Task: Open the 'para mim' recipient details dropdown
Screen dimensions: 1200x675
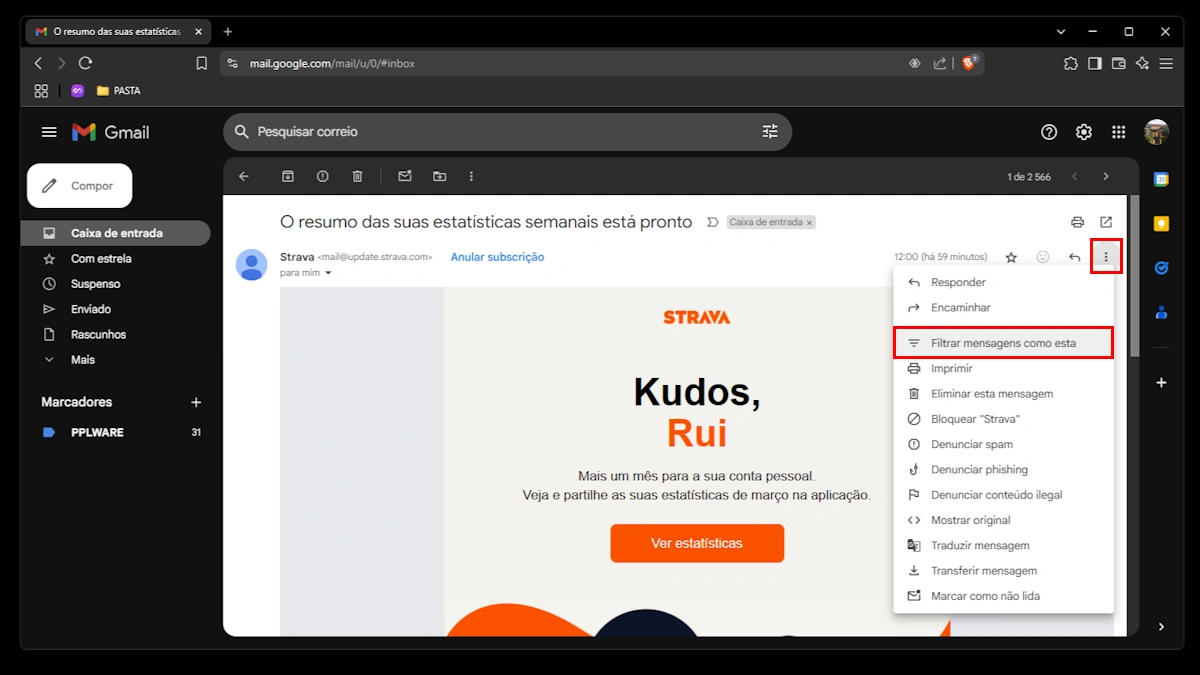Action: [306, 272]
